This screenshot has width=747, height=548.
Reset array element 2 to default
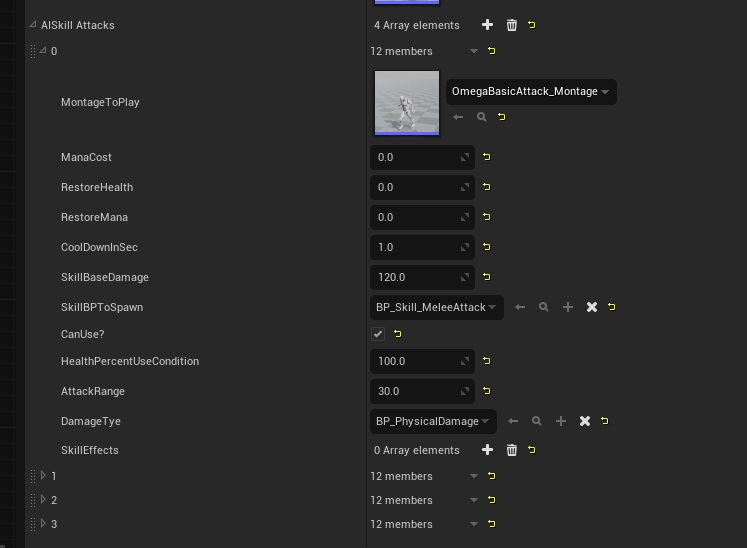coord(492,499)
